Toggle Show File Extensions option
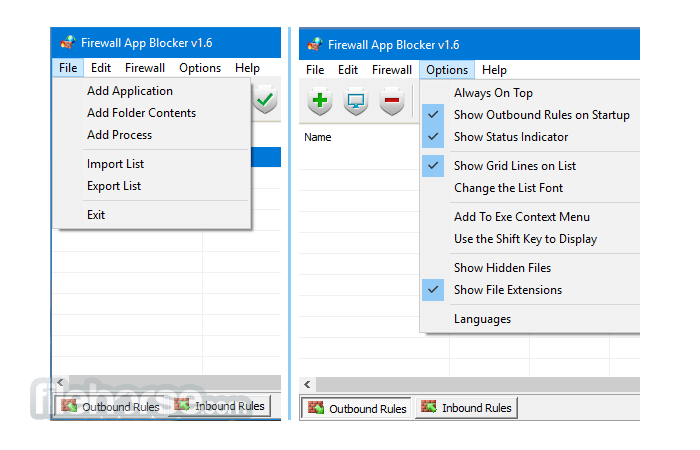This screenshot has width=700, height=450. point(531,290)
